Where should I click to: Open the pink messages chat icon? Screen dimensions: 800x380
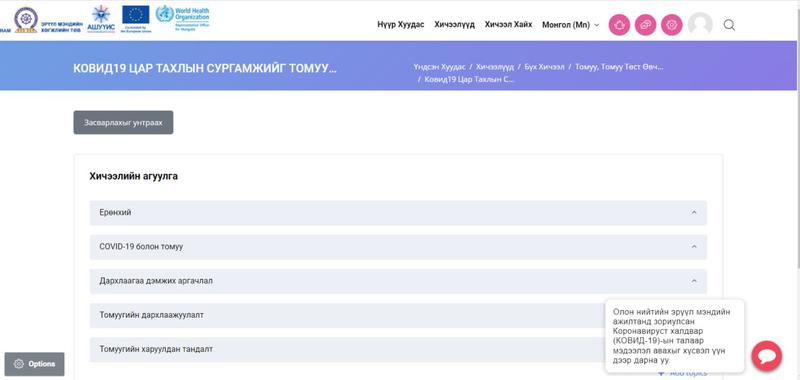[645, 24]
